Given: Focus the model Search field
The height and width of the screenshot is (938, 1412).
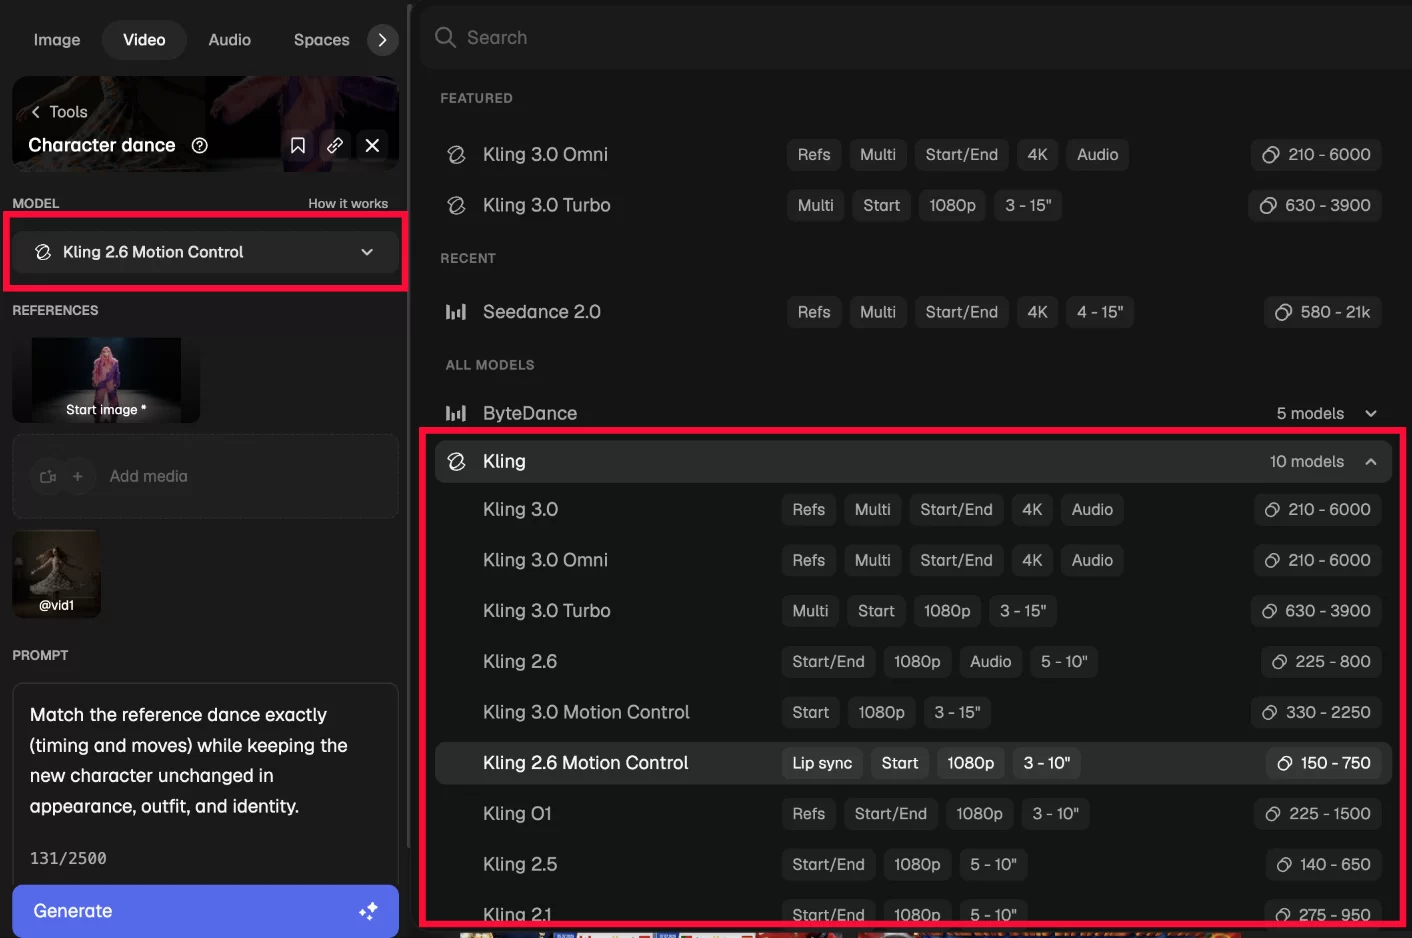Looking at the screenshot, I should (x=914, y=38).
